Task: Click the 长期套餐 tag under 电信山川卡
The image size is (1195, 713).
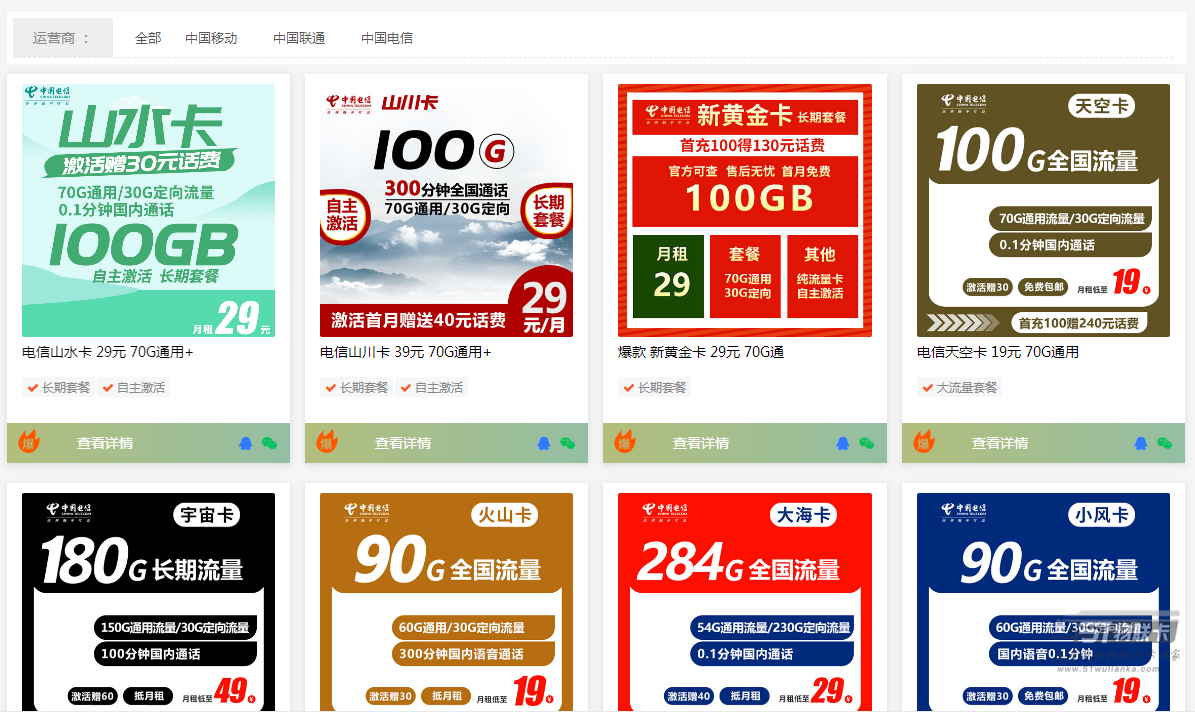Action: (356, 388)
